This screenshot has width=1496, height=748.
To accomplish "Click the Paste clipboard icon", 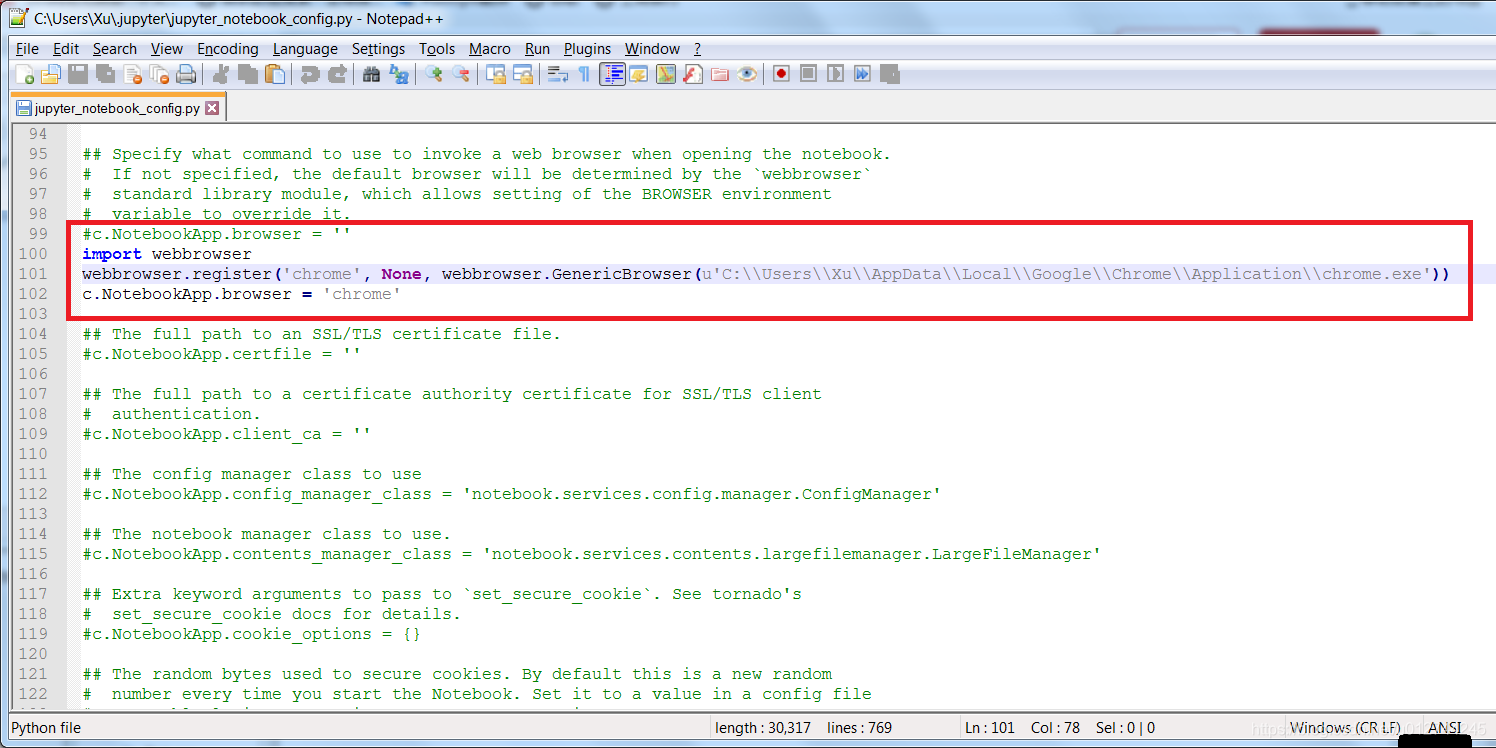I will pyautogui.click(x=274, y=74).
